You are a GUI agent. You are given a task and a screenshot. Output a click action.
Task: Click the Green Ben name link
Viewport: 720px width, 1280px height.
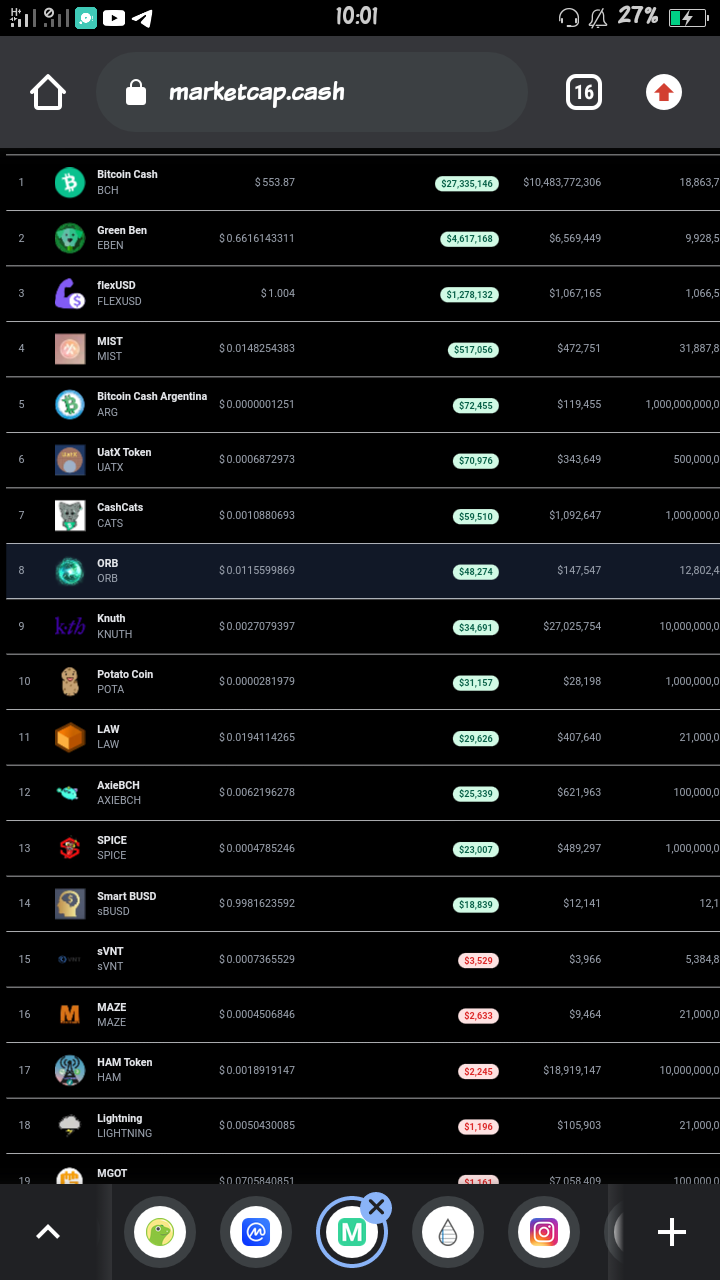(122, 230)
